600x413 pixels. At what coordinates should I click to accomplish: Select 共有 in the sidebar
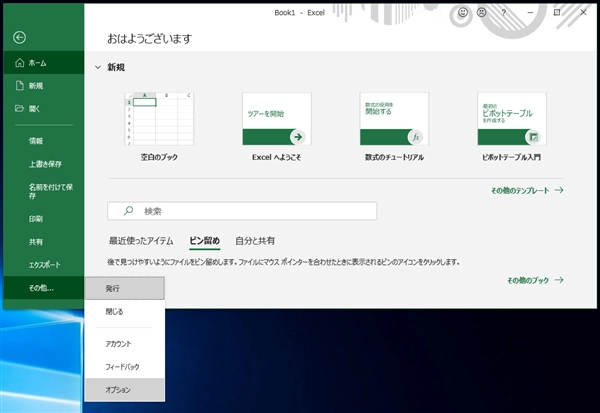click(x=44, y=242)
